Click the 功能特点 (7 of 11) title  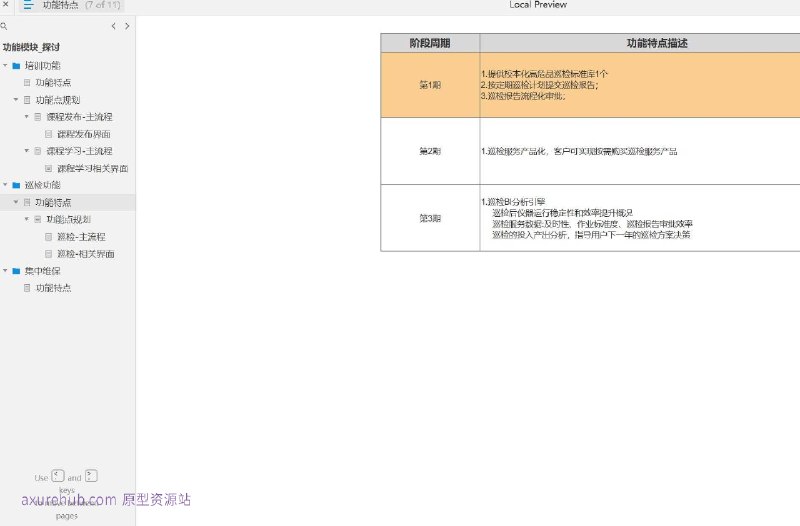click(x=82, y=5)
